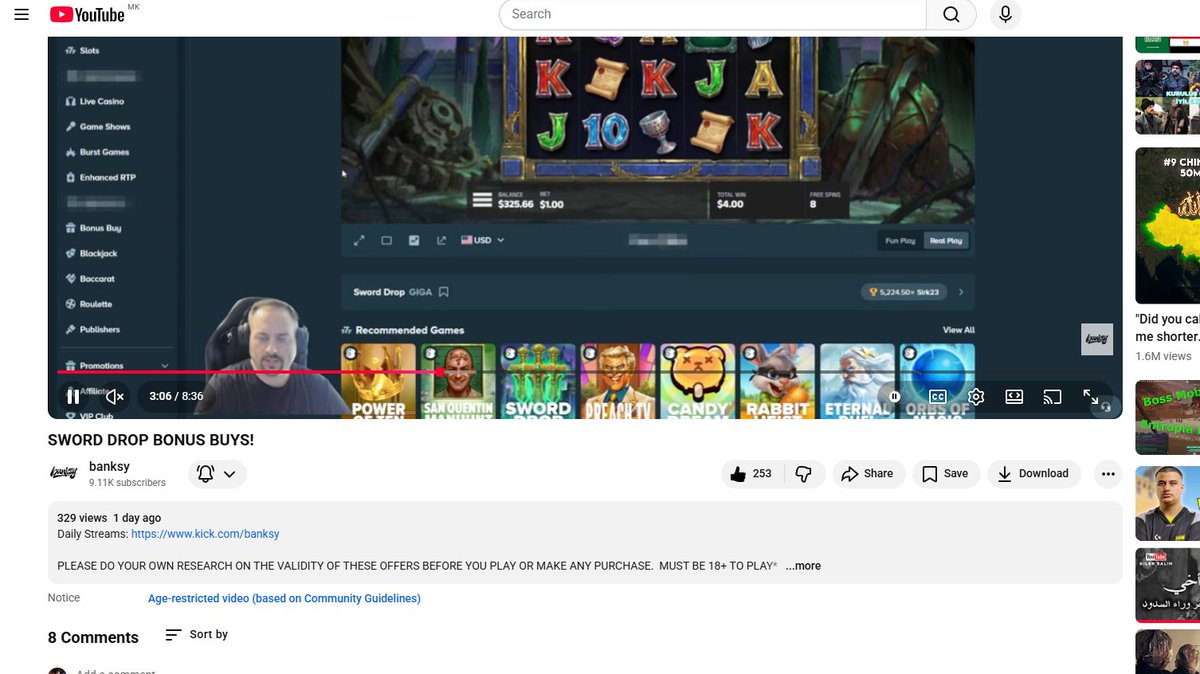1200x674 pixels.
Task: Save video to a playlist
Action: click(945, 474)
